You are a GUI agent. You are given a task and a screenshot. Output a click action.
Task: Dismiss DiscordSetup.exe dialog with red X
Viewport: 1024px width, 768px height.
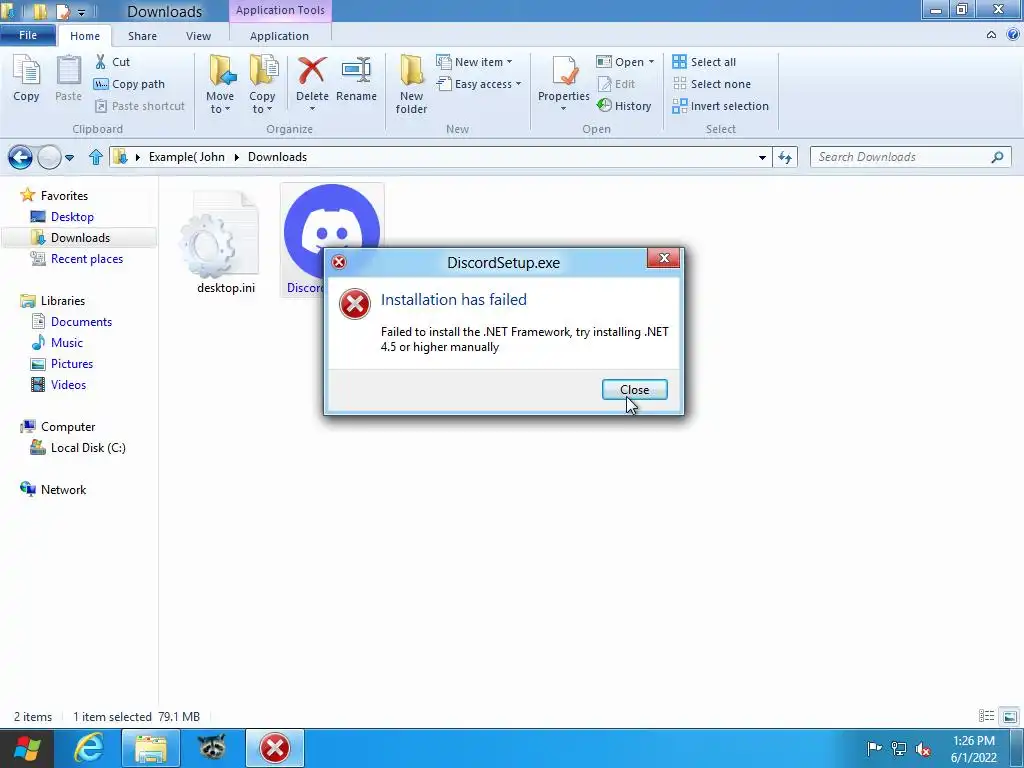664,259
